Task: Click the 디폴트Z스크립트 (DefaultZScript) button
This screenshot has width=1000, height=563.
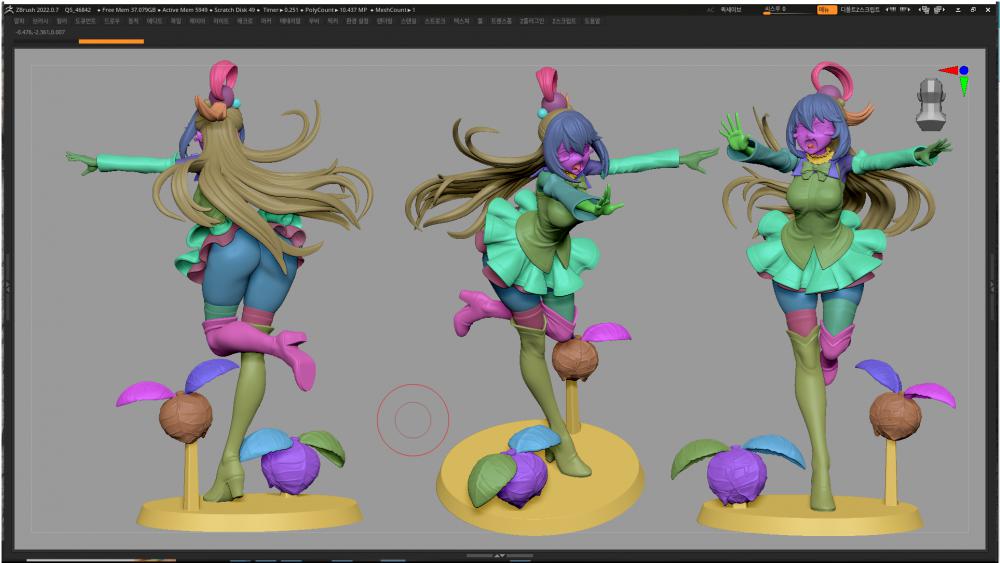Action: click(x=860, y=10)
